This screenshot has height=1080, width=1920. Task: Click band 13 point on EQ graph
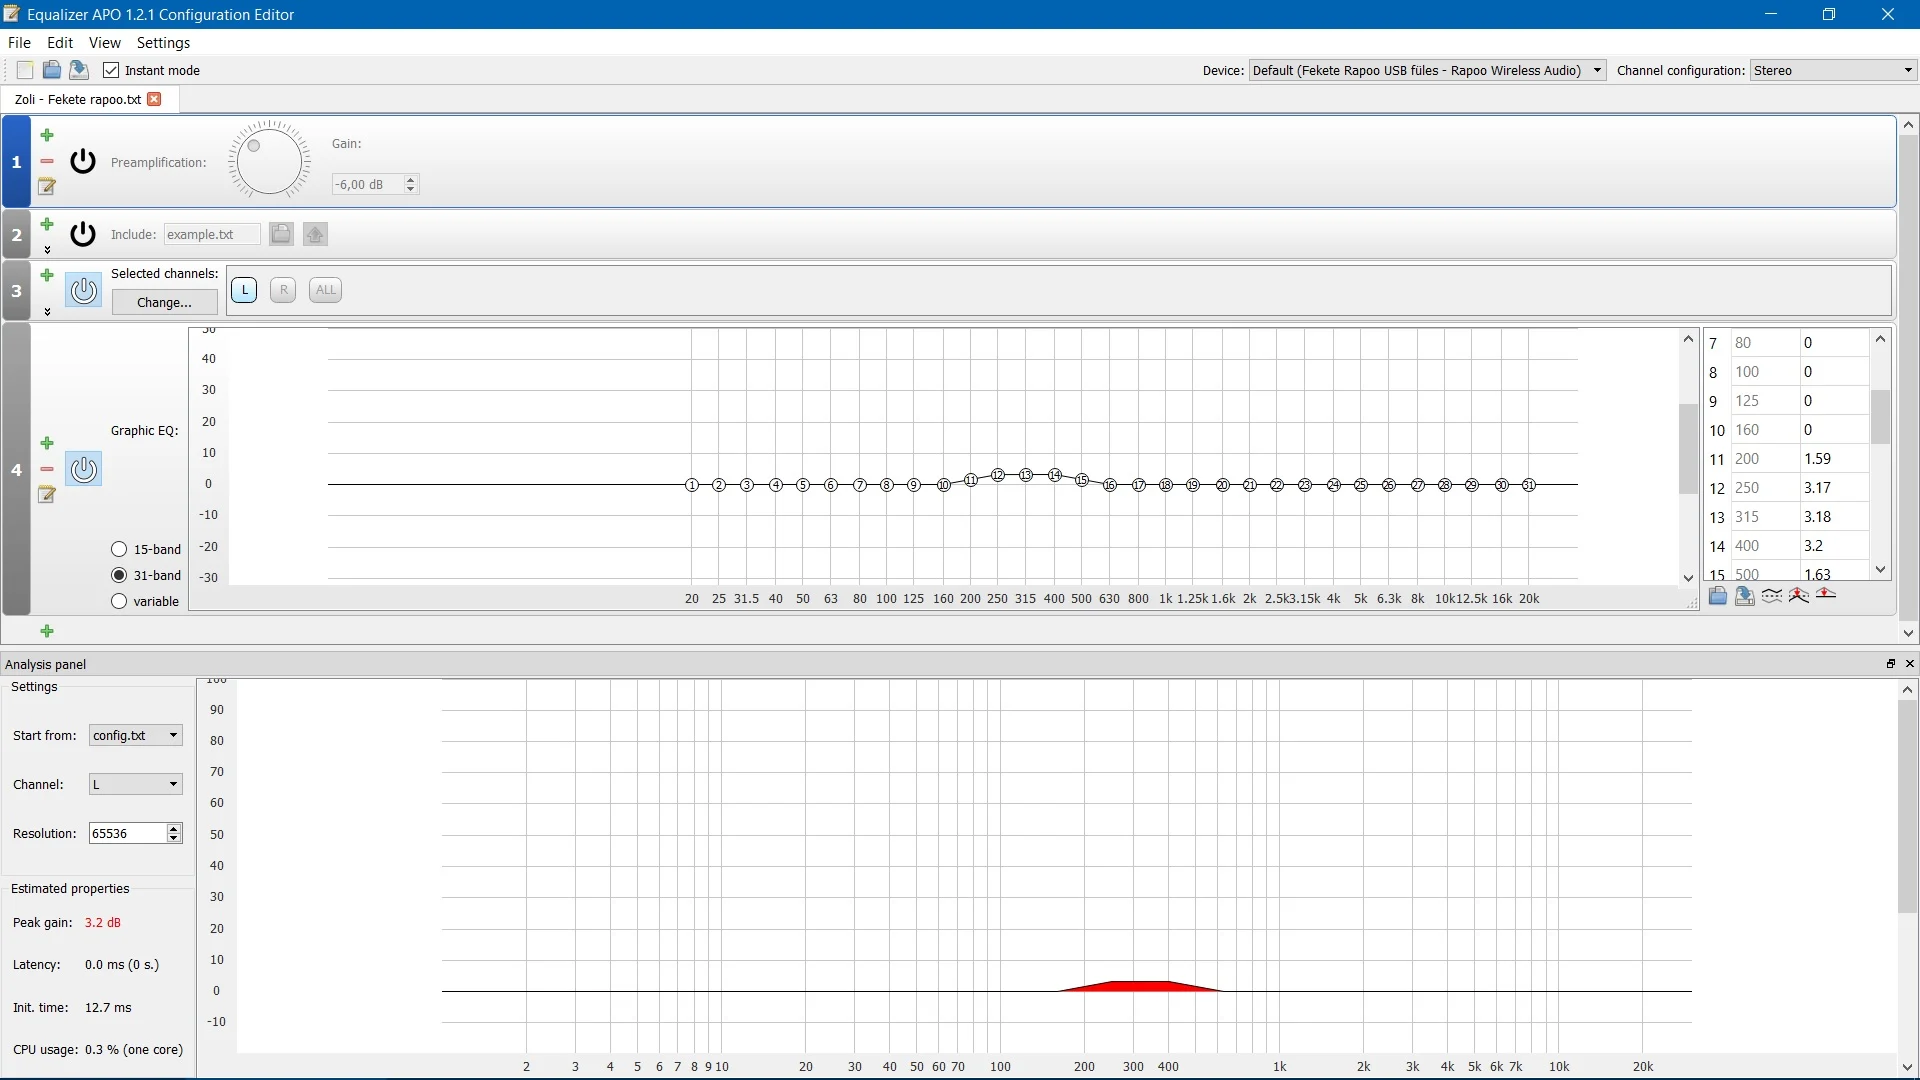(x=1026, y=475)
